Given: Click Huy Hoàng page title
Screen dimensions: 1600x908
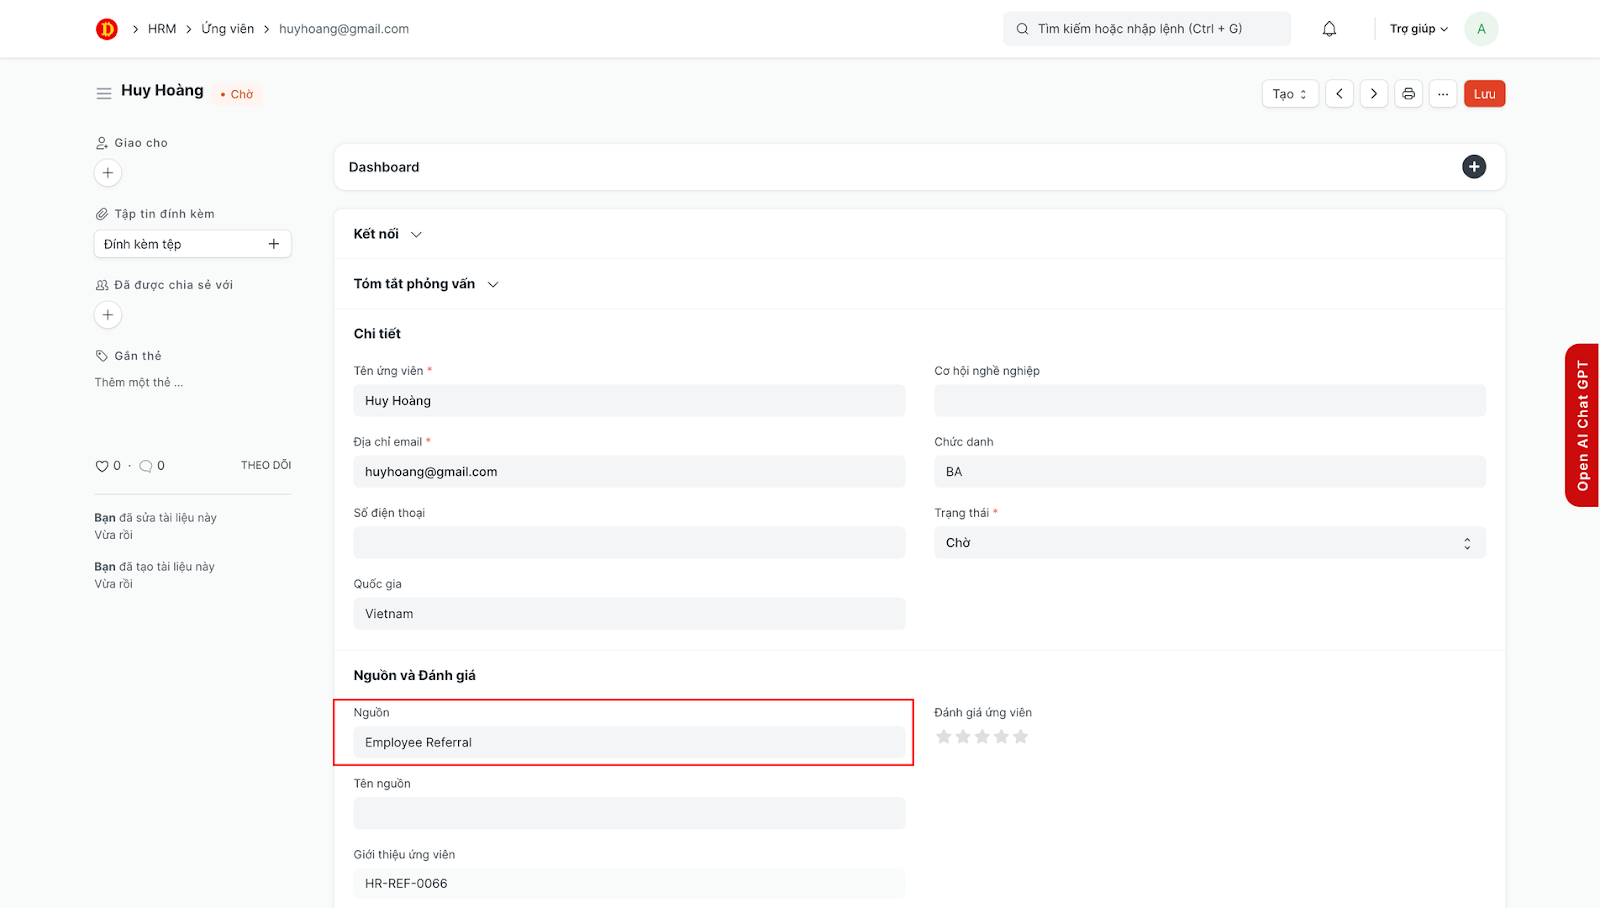Looking at the screenshot, I should click(x=162, y=90).
